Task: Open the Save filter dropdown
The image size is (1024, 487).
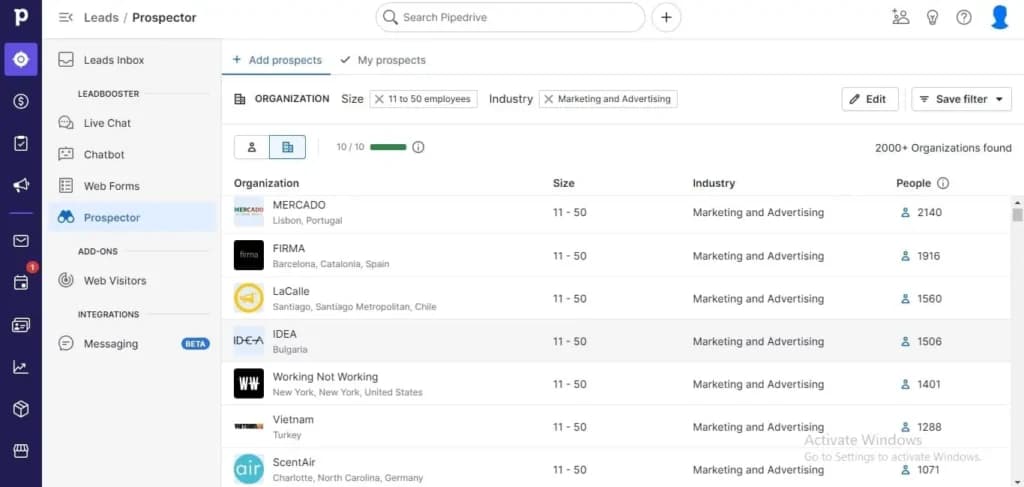Action: click(961, 99)
